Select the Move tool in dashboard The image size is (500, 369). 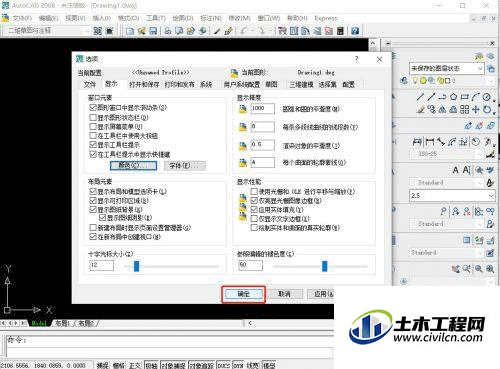click(x=476, y=109)
